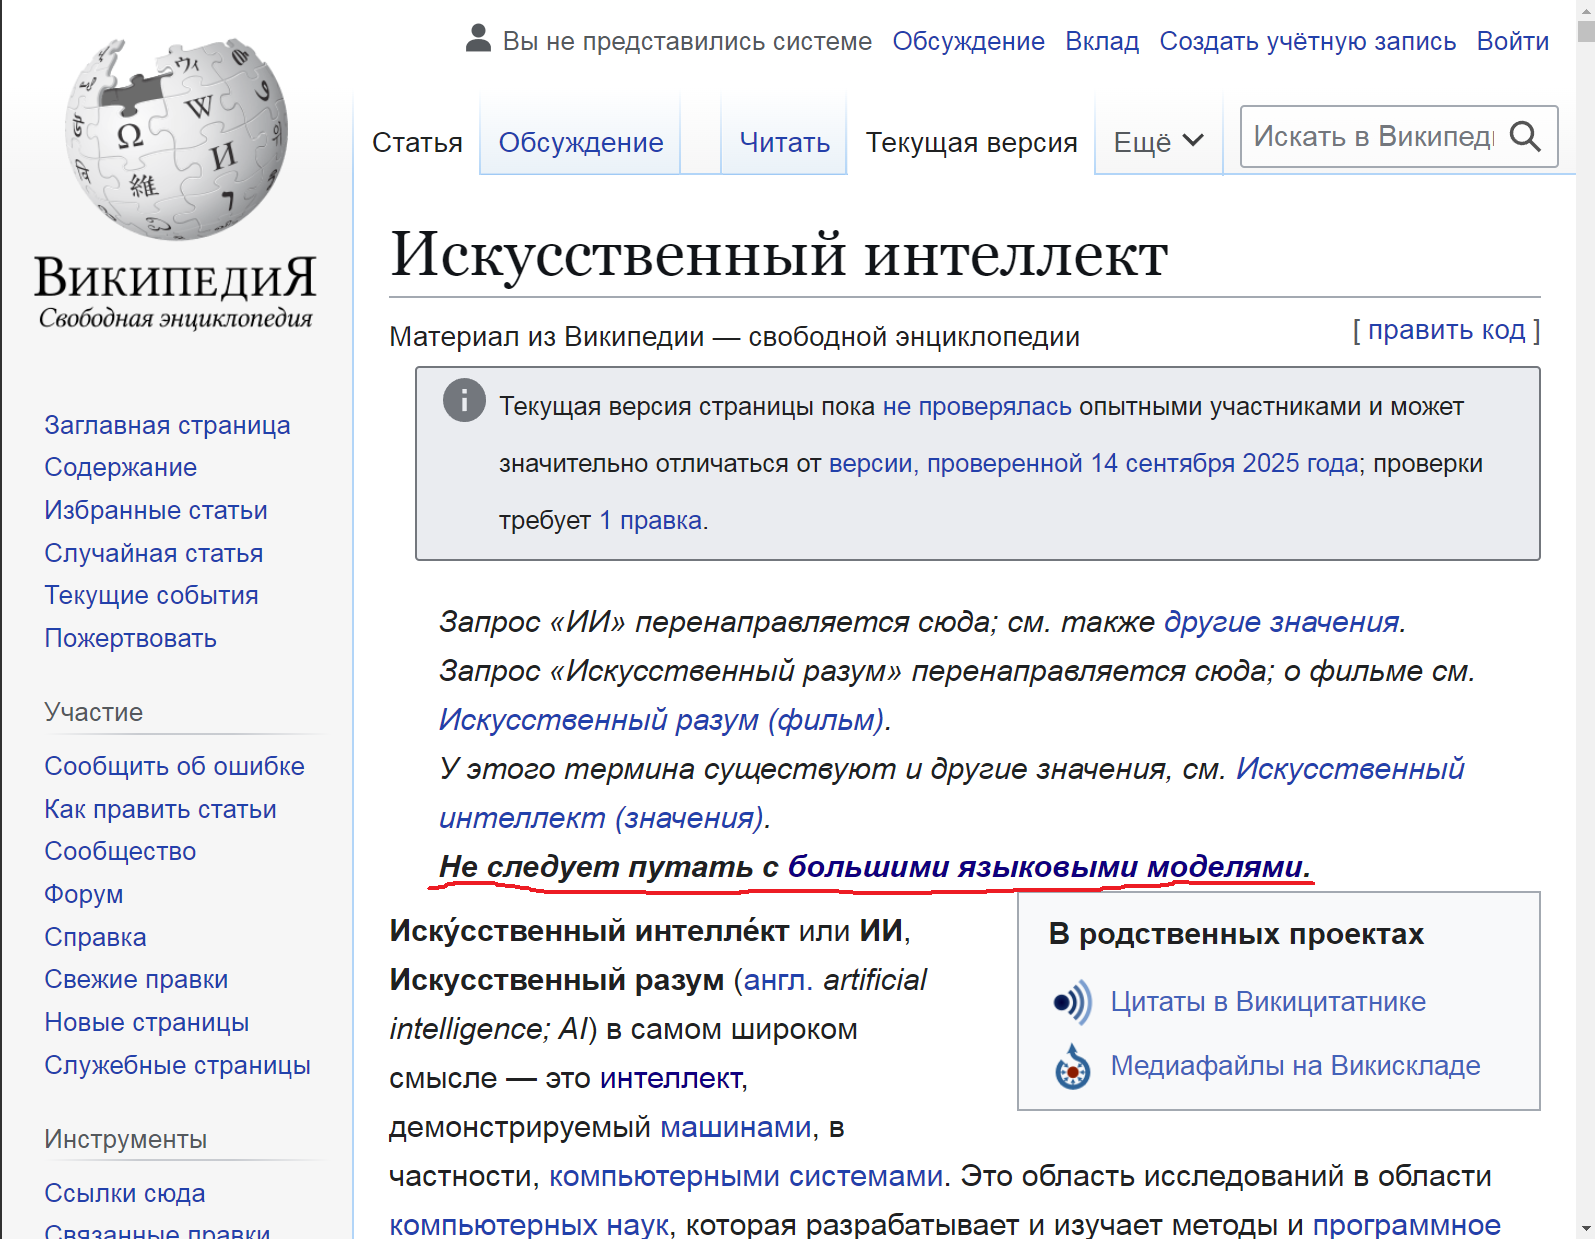Open the Обсуждение article tab

coord(580,142)
